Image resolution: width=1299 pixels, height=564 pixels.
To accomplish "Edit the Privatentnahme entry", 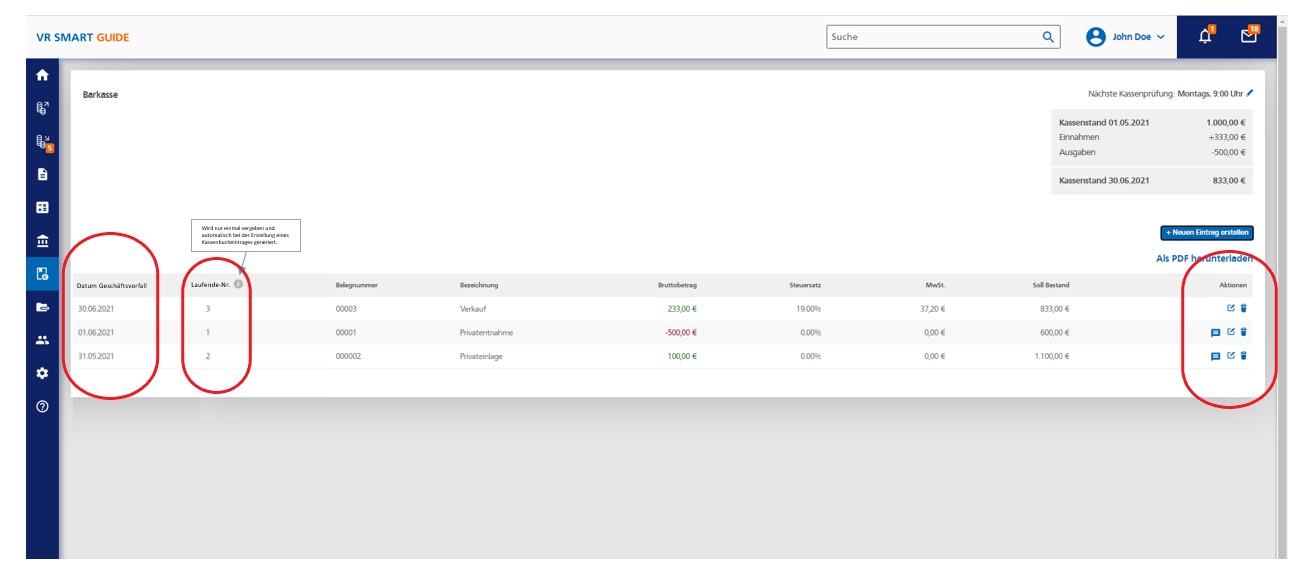I will click(1231, 332).
